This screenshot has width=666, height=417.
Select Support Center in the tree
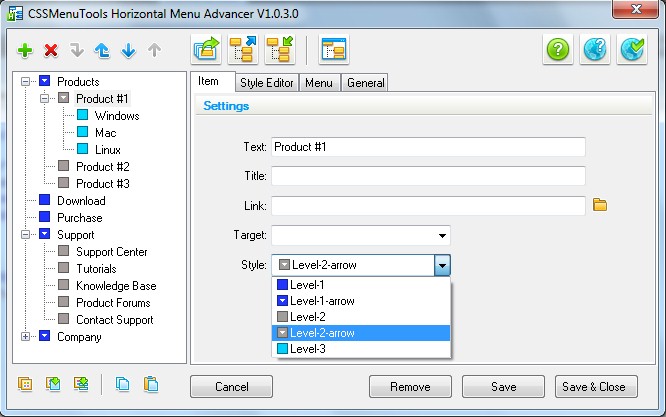[x=112, y=251]
